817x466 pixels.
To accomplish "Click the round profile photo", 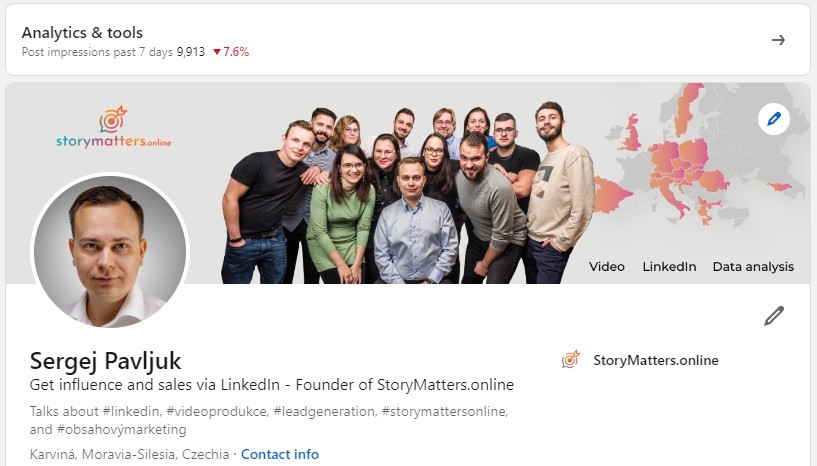I will (x=110, y=251).
